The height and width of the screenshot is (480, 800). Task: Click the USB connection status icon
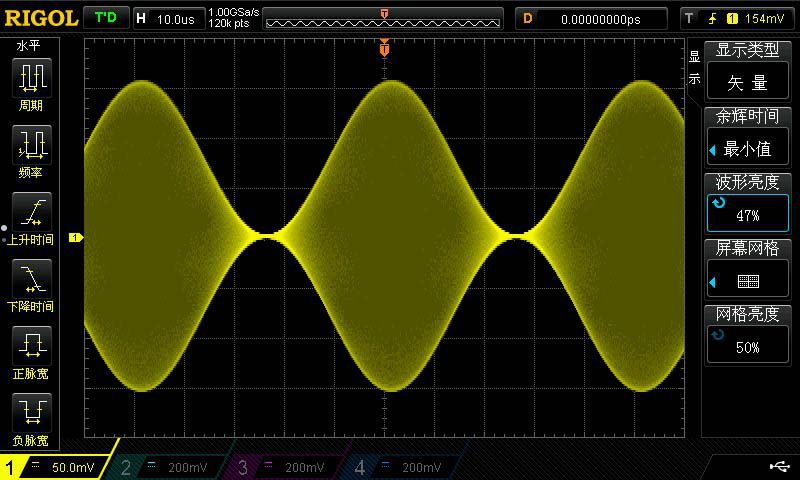(779, 466)
